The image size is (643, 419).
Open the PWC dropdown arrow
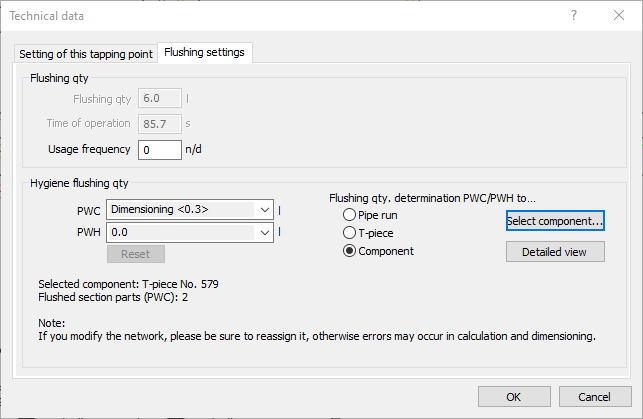[x=264, y=210]
